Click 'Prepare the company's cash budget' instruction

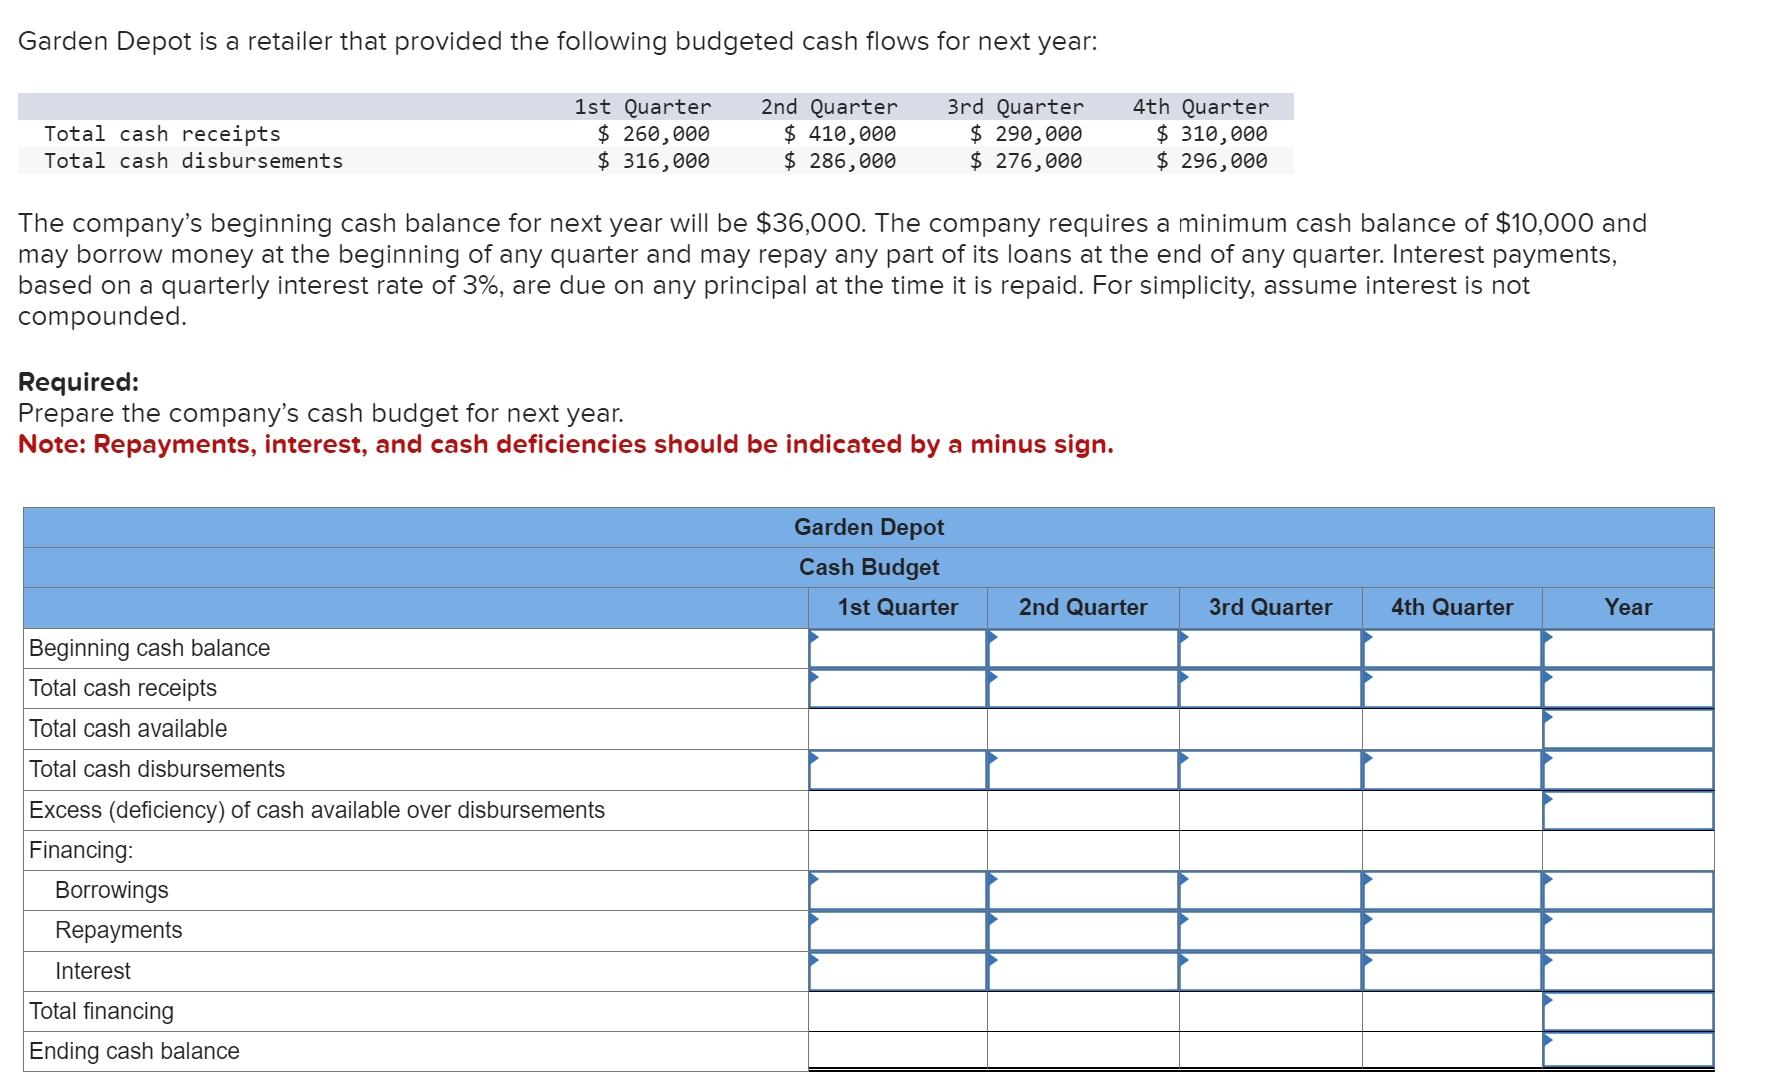click(321, 413)
